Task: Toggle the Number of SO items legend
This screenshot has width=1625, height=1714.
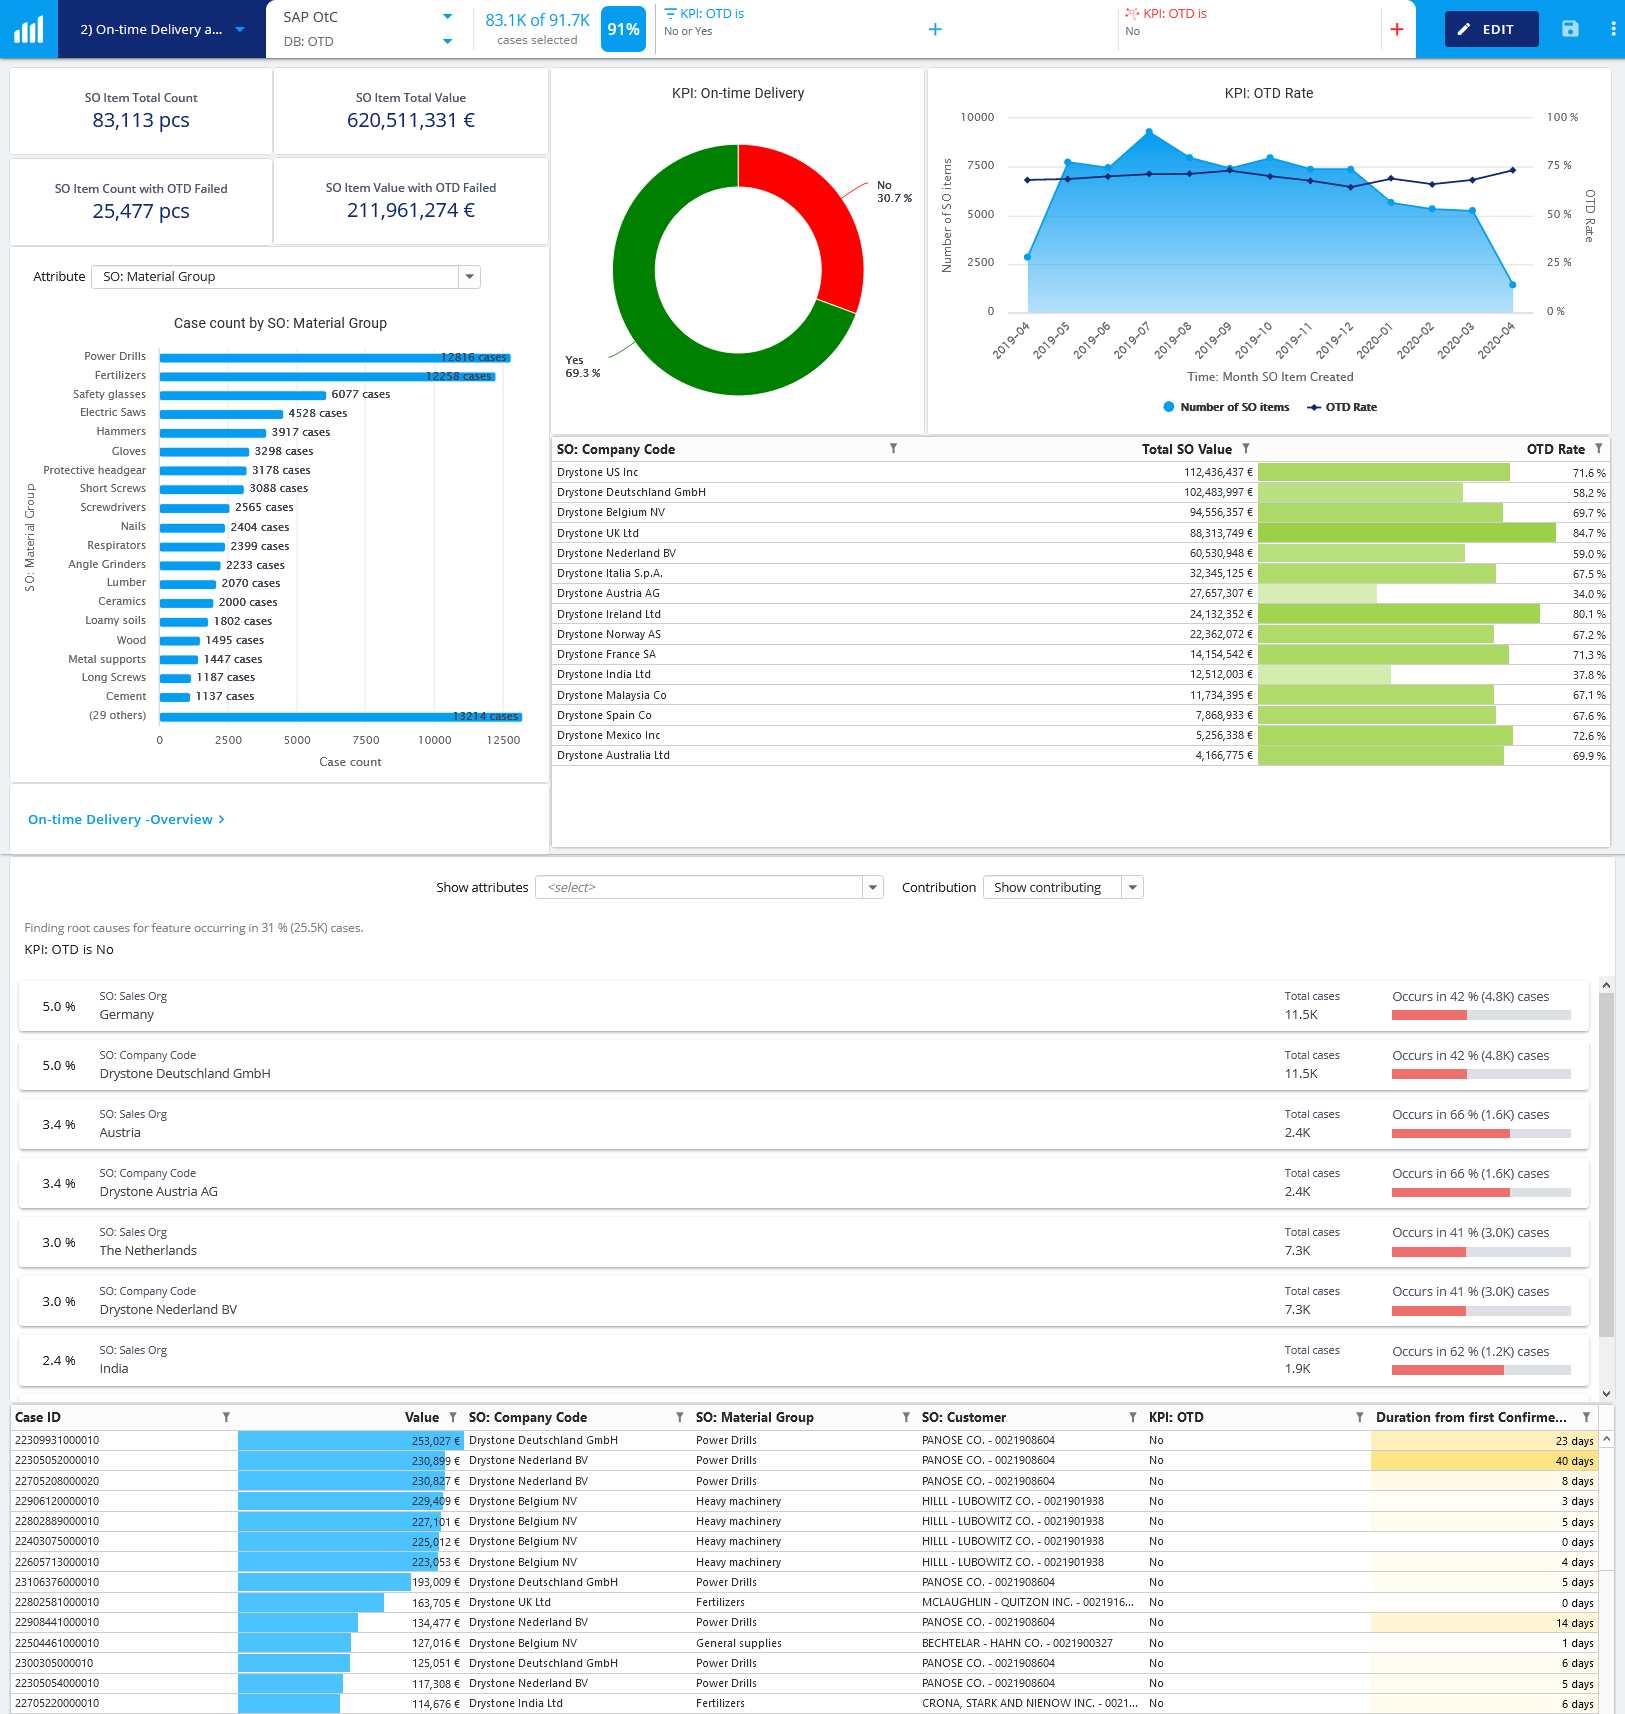Action: click(x=1227, y=407)
